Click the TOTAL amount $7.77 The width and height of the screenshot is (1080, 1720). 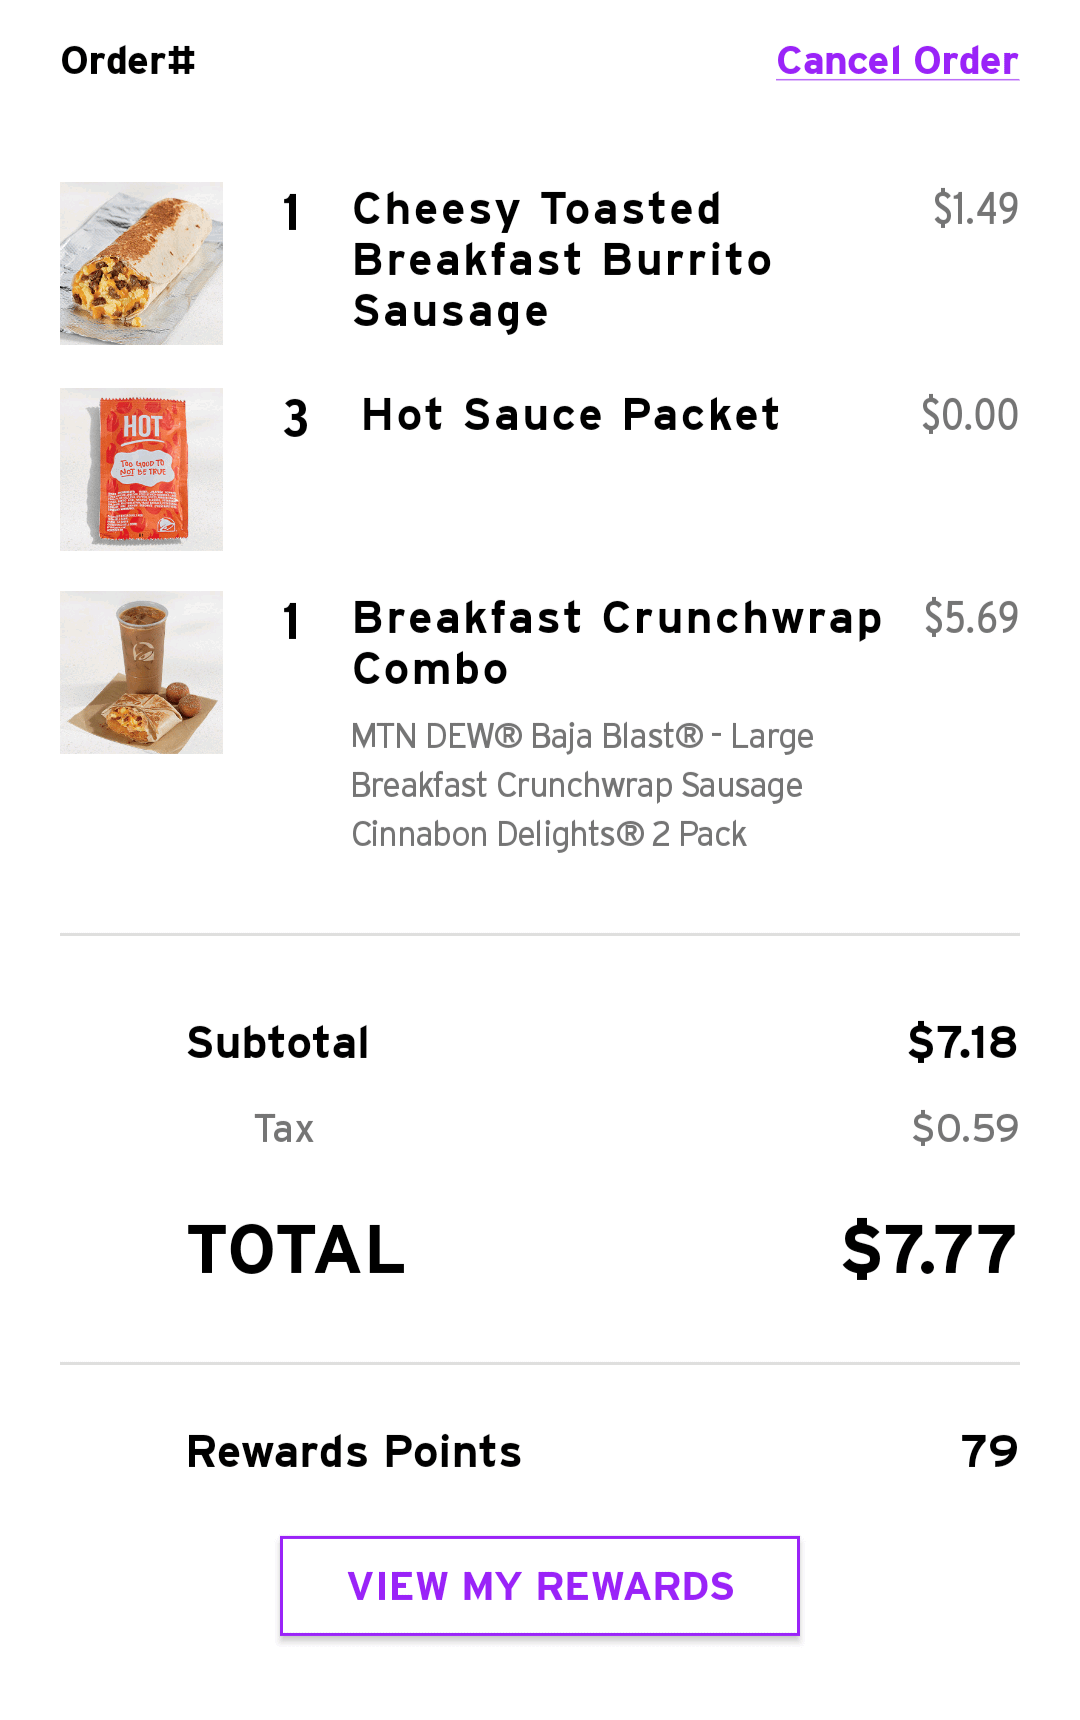(929, 1249)
